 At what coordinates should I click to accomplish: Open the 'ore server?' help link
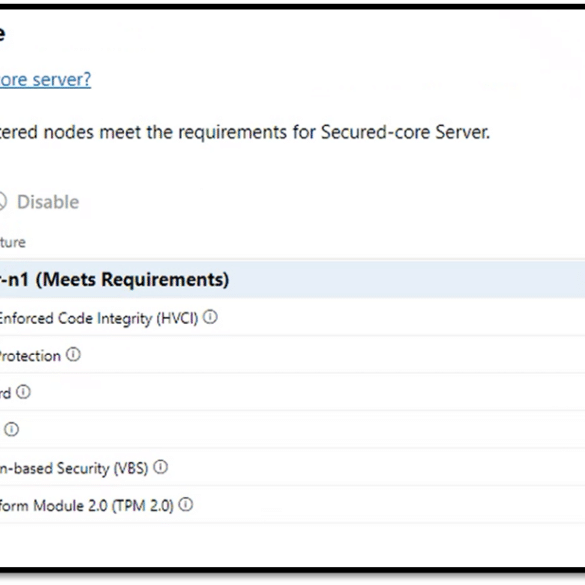[45, 79]
